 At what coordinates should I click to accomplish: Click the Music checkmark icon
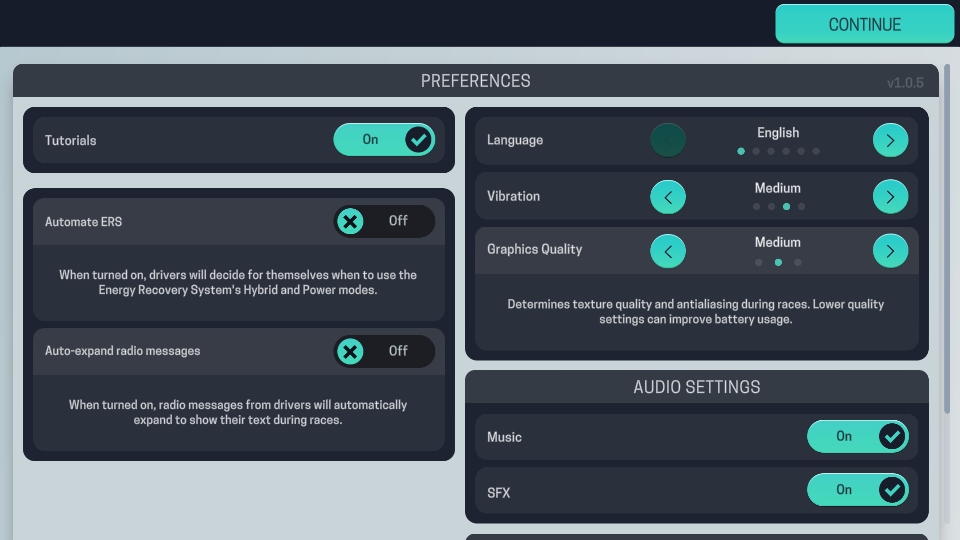click(891, 436)
